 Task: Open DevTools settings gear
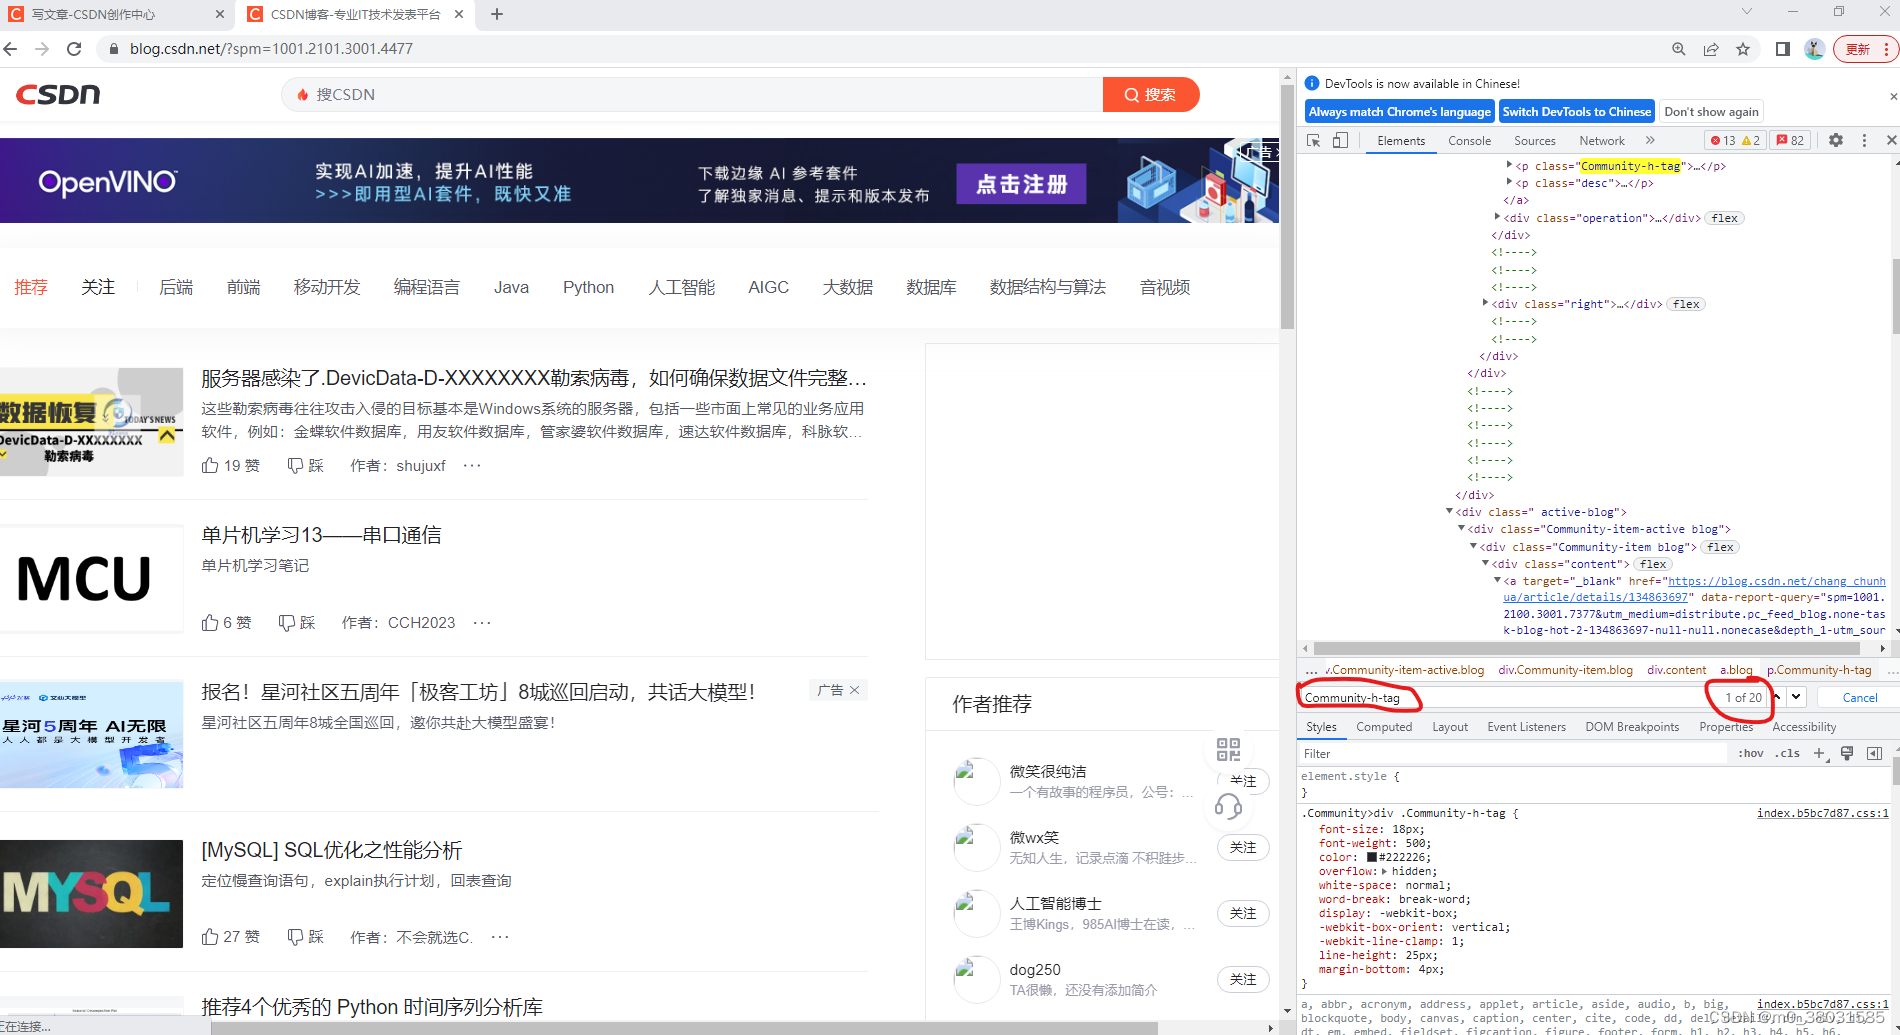pyautogui.click(x=1836, y=141)
